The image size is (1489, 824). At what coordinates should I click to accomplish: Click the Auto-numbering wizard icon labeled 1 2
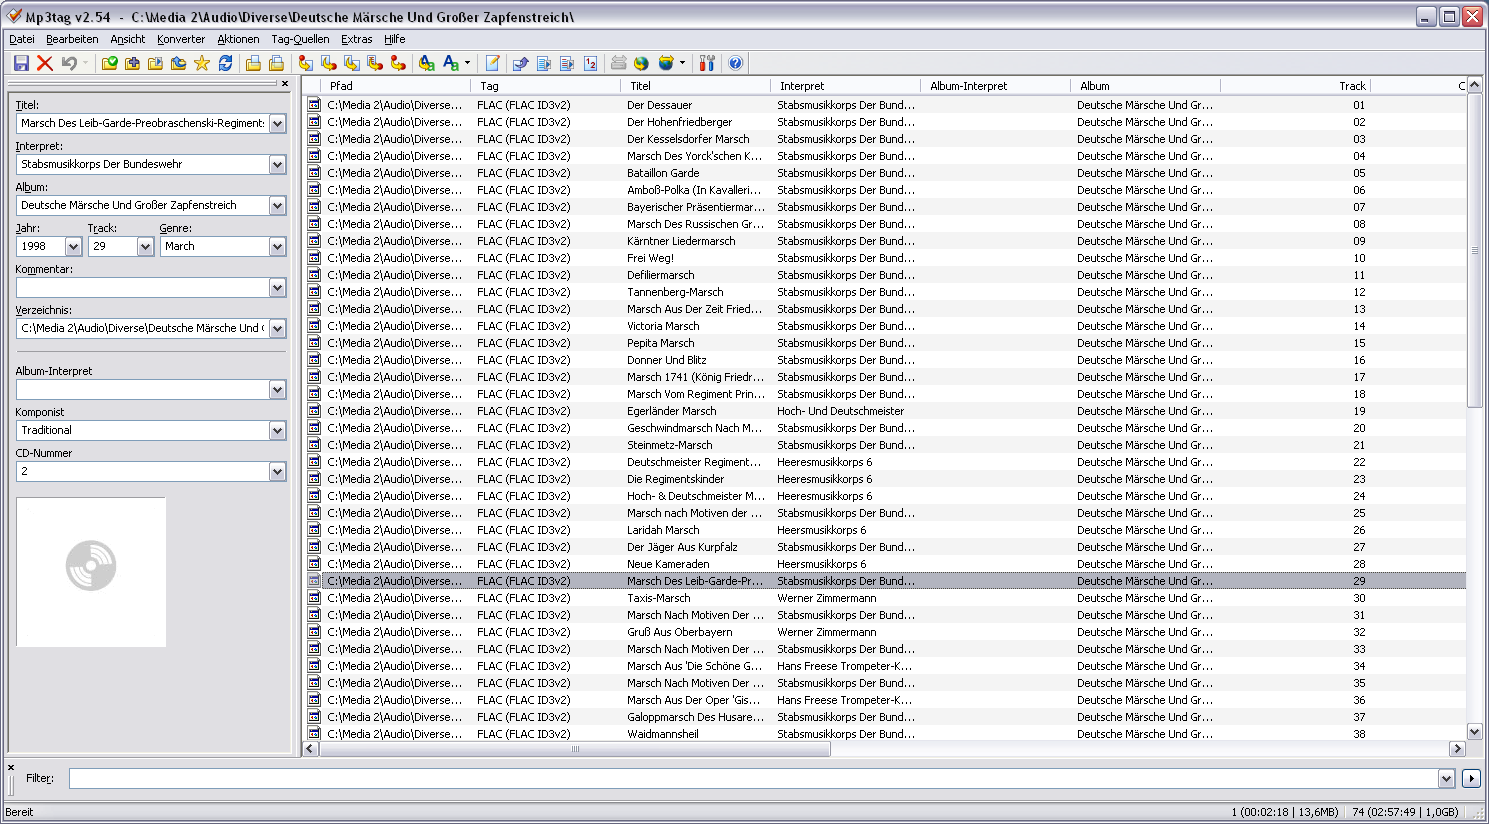(590, 63)
